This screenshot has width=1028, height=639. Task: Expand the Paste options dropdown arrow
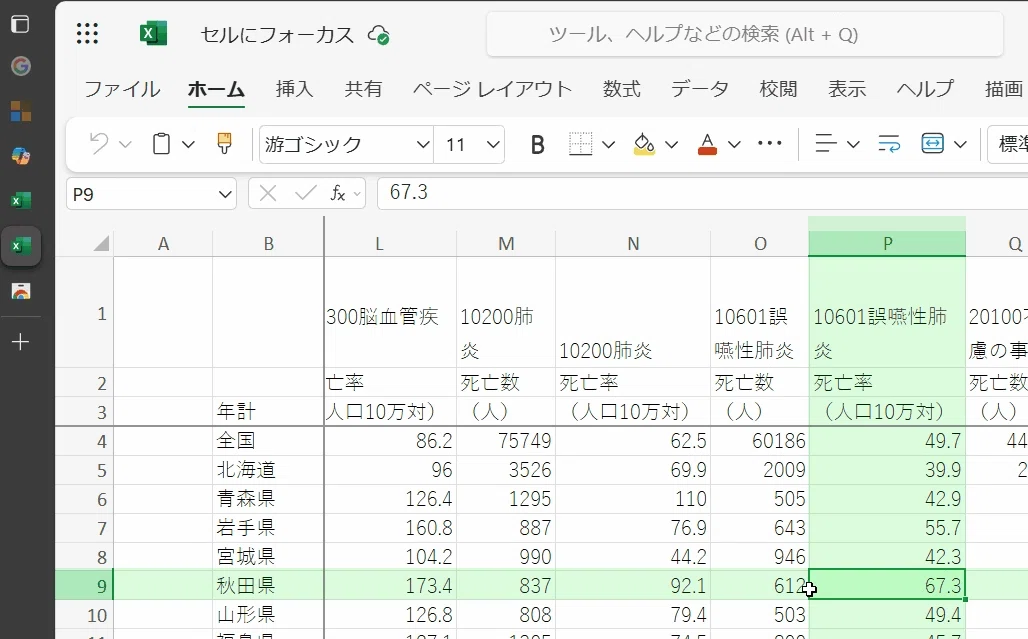(188, 144)
